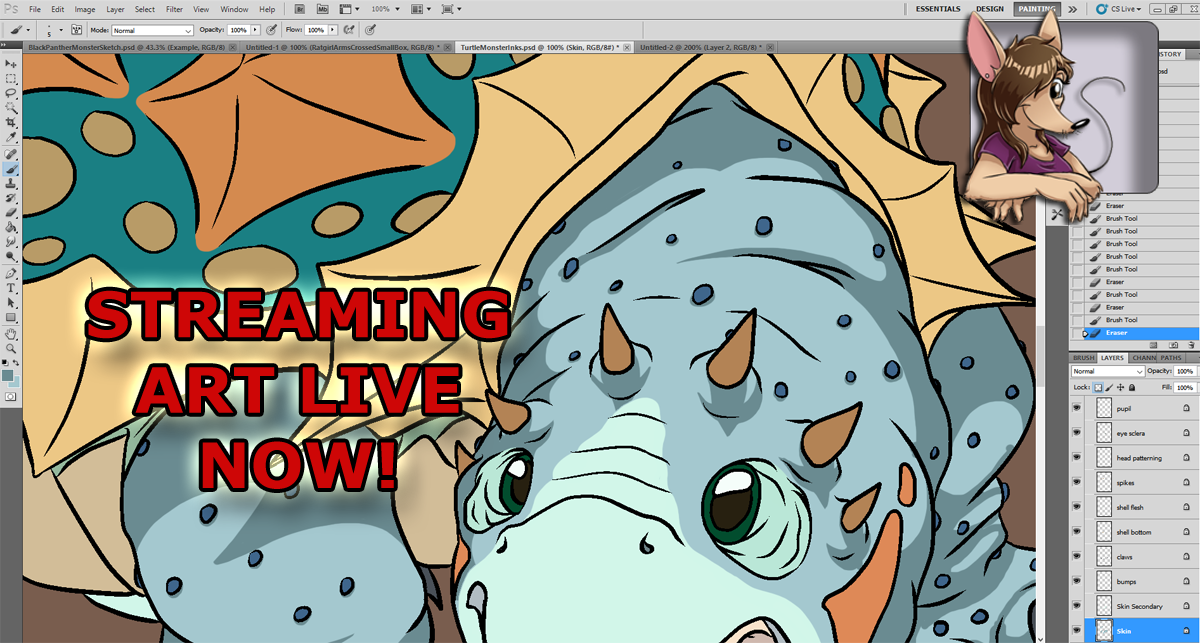Show more workspaces chevron
The width and height of the screenshot is (1200, 643).
click(x=1072, y=9)
